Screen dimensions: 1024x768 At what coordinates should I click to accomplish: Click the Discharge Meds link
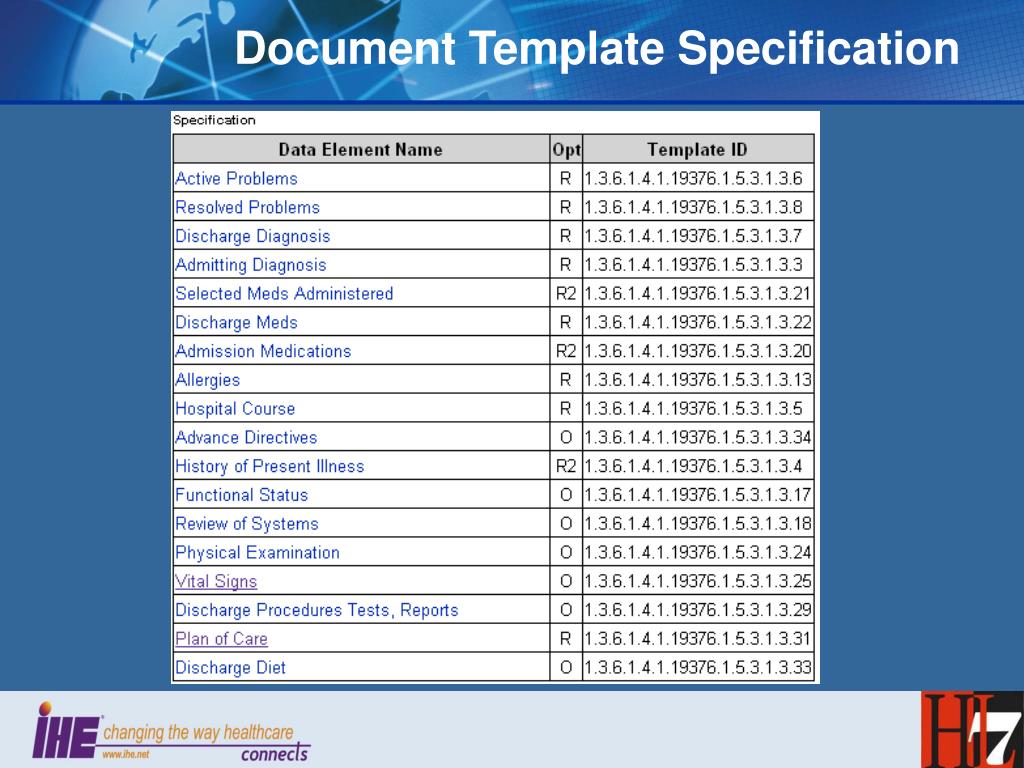(236, 322)
